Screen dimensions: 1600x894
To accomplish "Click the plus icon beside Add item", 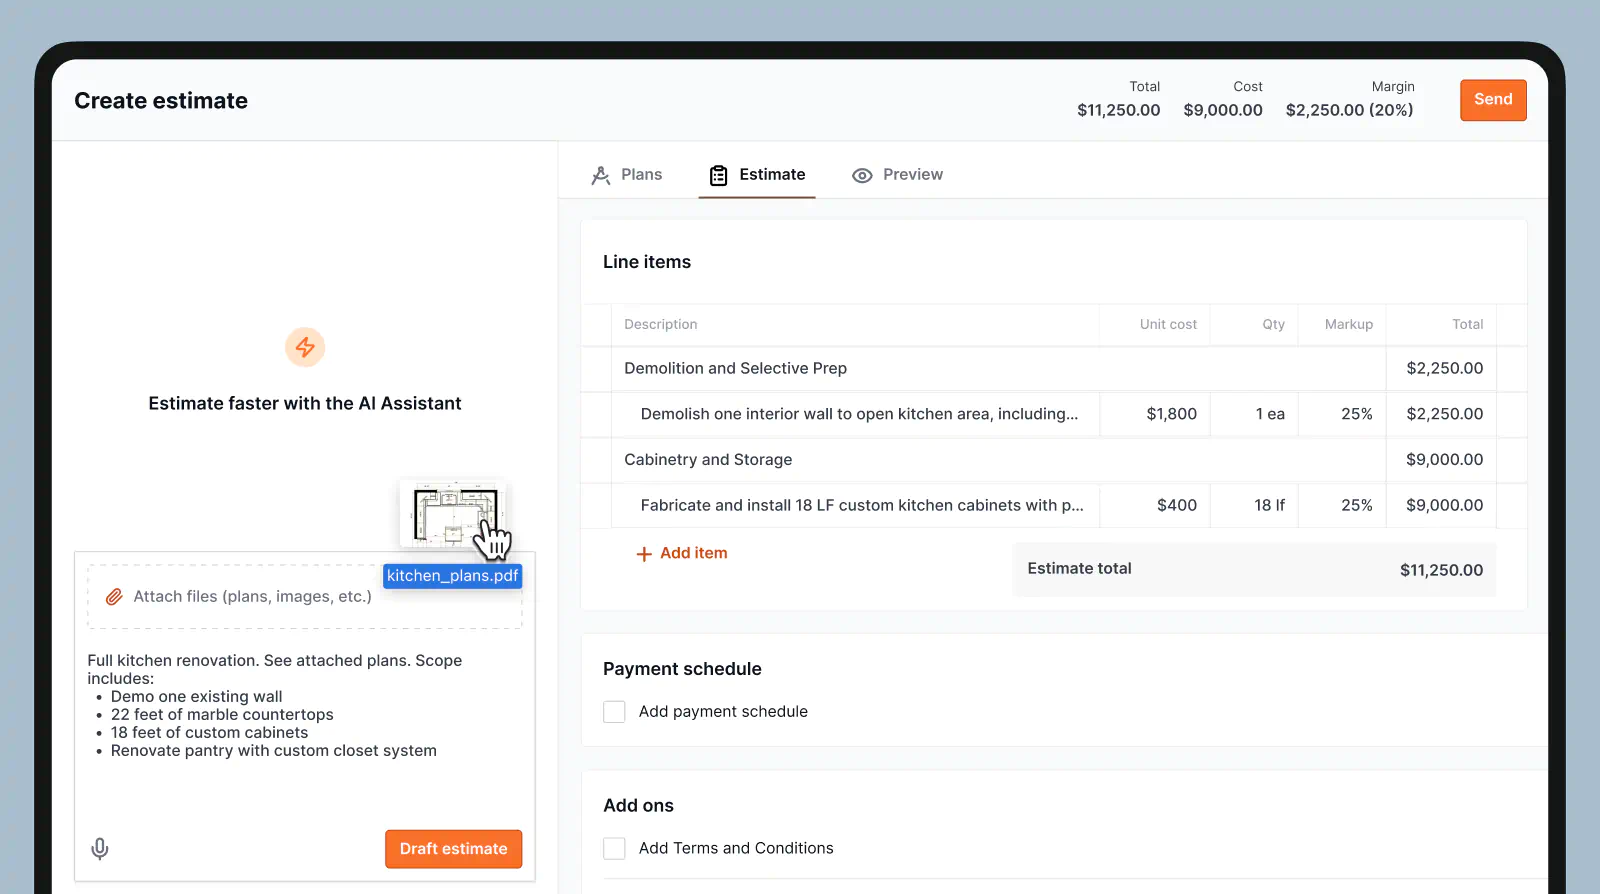I will tap(644, 554).
